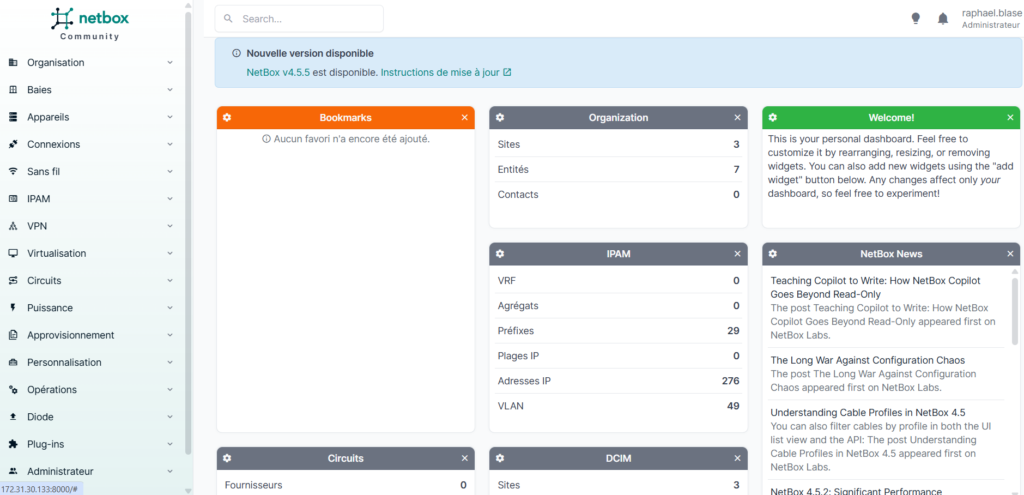Close the Circuits widget
This screenshot has height=495, width=1024.
(464, 458)
